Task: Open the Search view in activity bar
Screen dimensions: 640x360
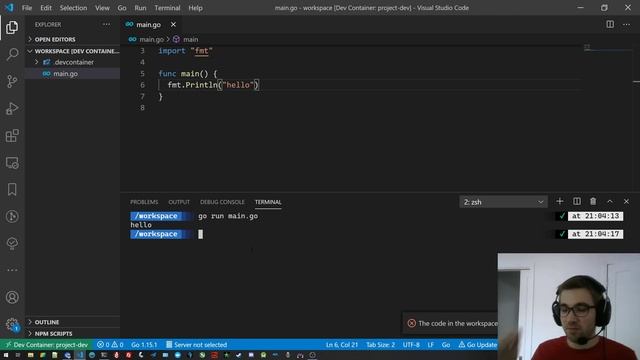Action: (12, 54)
